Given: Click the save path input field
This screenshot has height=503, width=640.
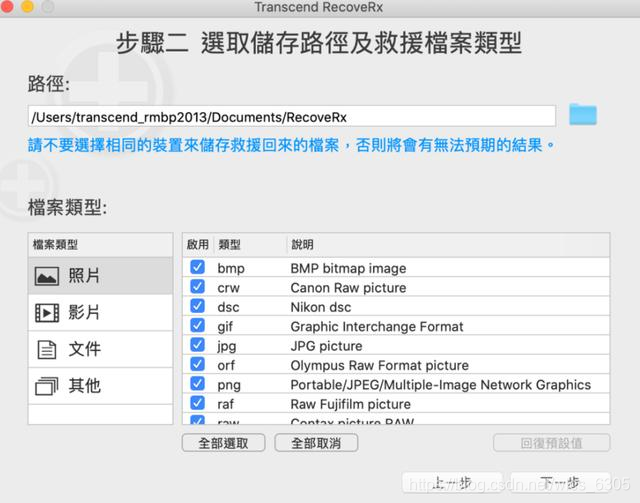Looking at the screenshot, I should pos(292,116).
